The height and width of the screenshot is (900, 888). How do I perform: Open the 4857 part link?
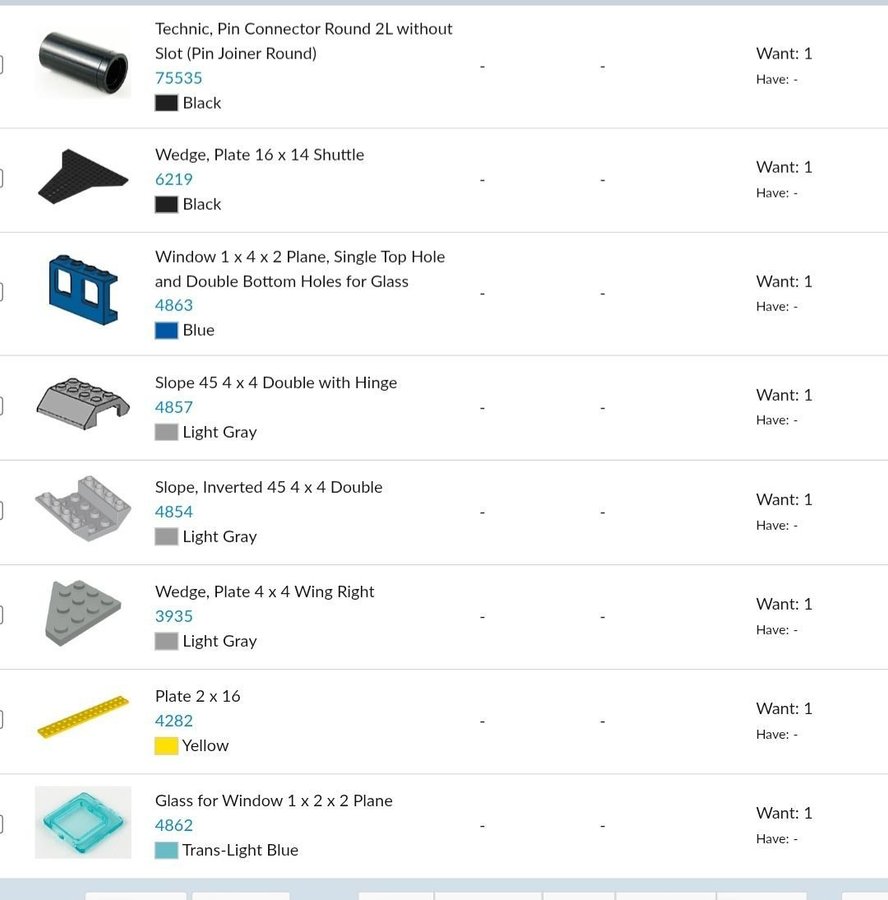pos(174,407)
